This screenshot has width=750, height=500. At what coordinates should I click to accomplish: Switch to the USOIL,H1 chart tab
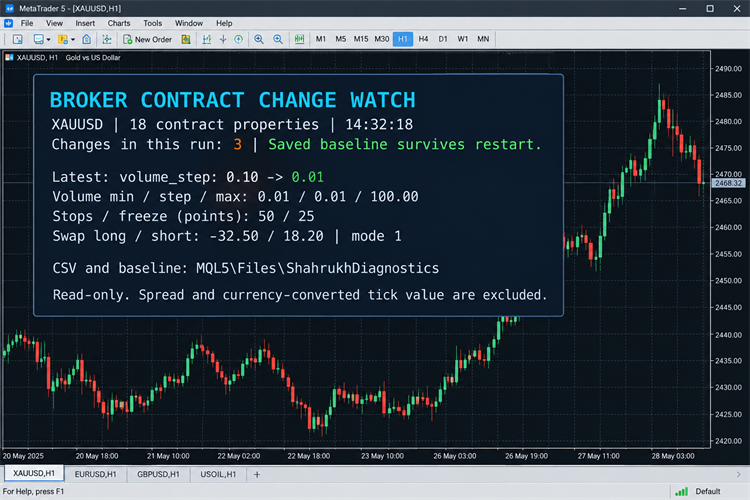click(218, 474)
